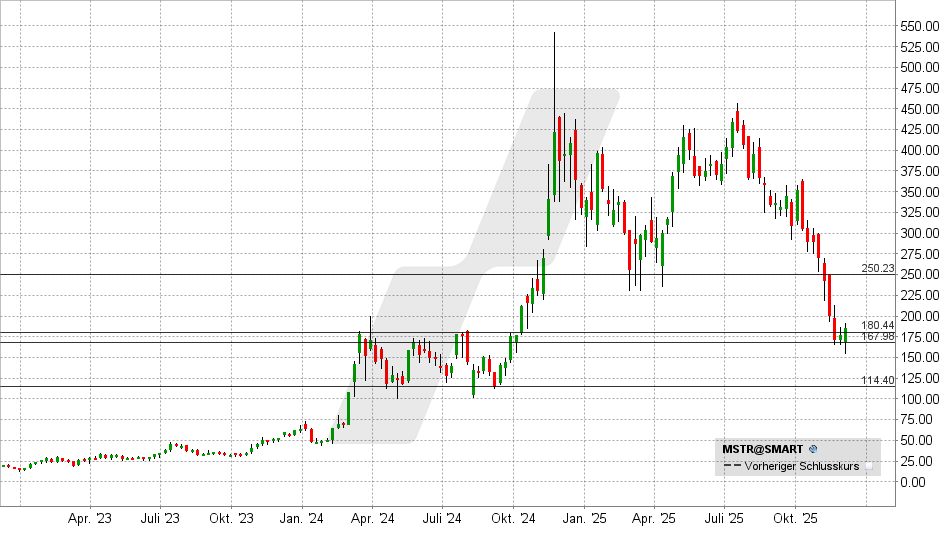Select the 250.23 price level label
This screenshot has height=534, width=948.
[878, 269]
